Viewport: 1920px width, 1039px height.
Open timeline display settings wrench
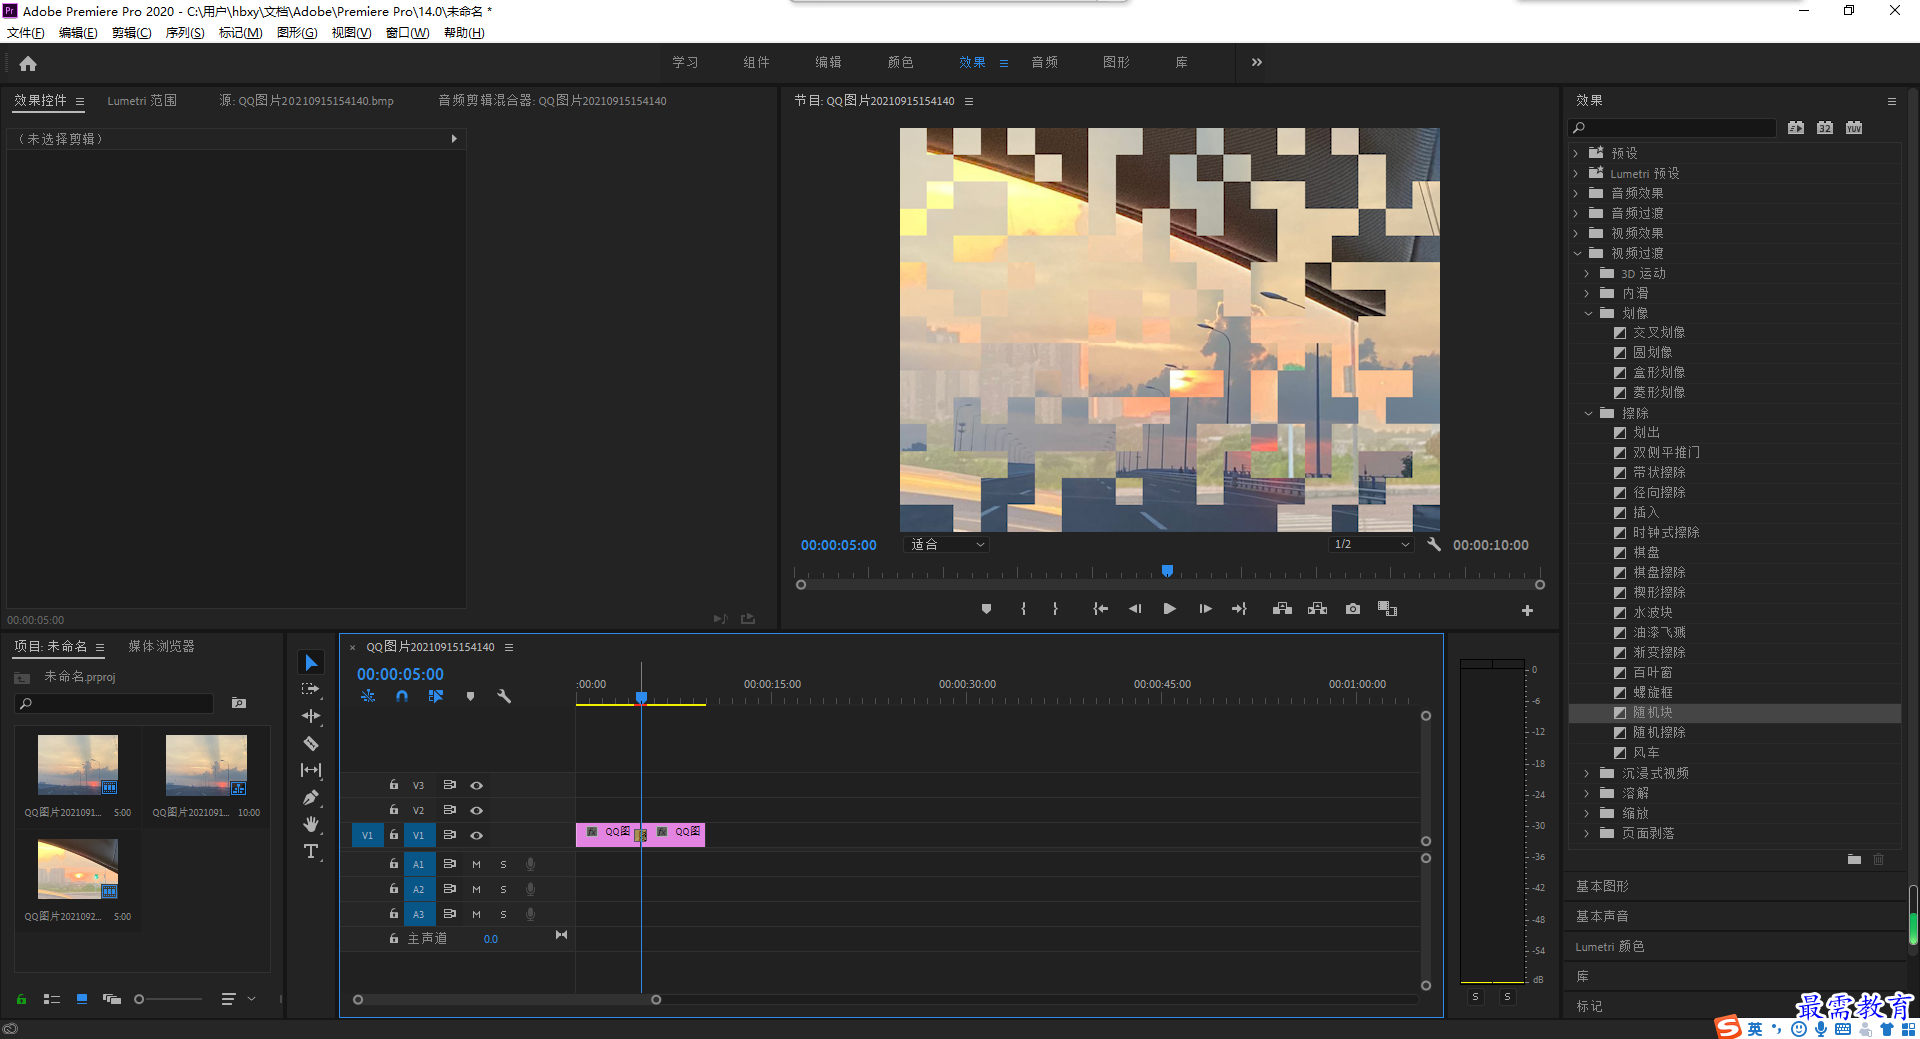pos(504,696)
